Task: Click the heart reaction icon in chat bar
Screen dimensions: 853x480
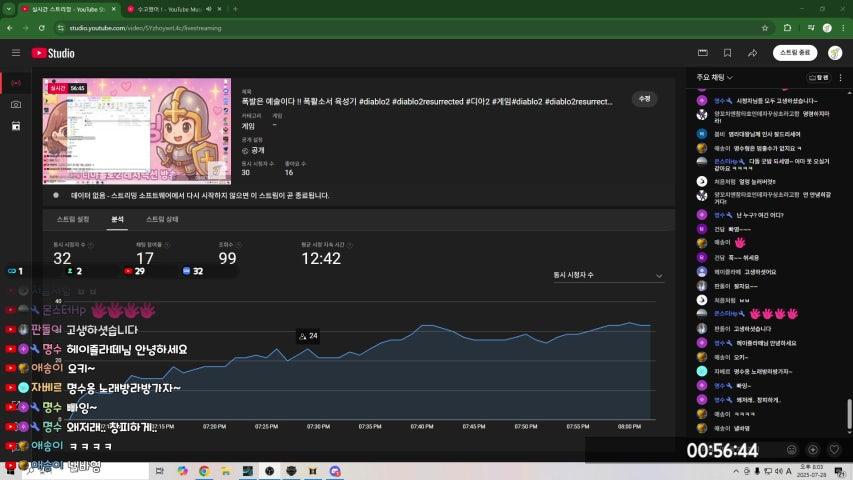Action: [834, 450]
